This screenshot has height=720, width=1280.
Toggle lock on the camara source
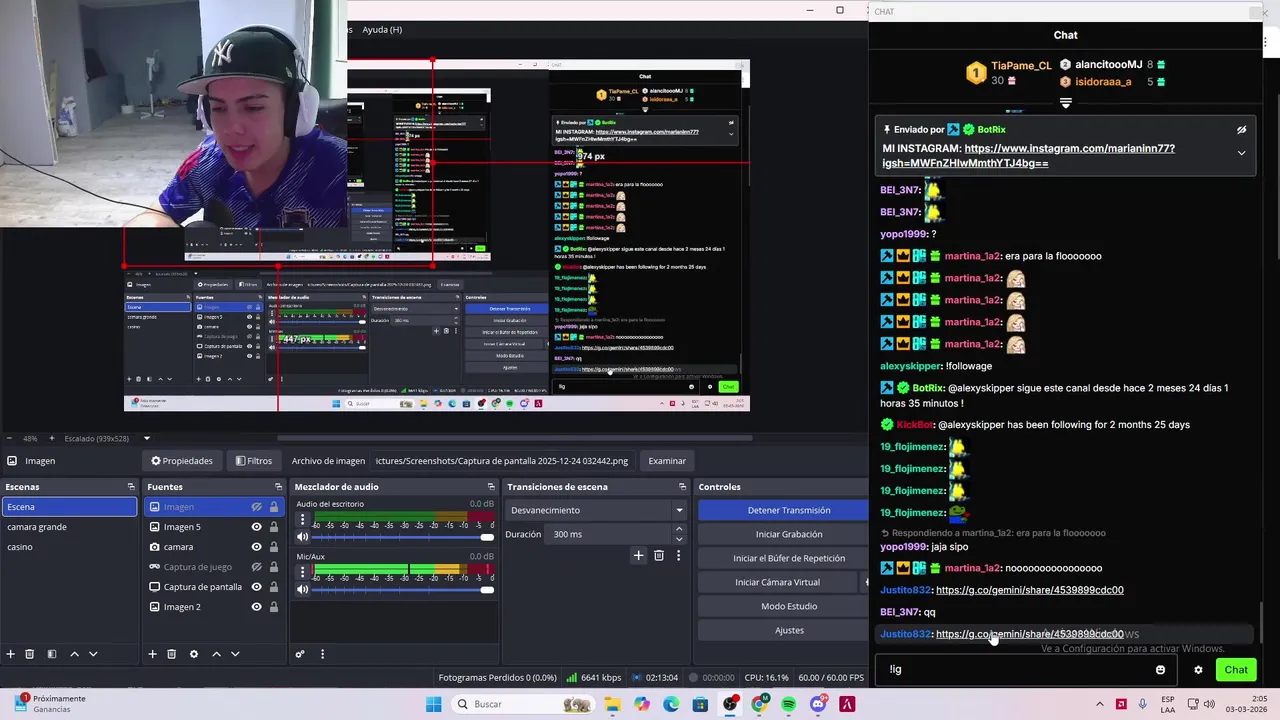tap(273, 547)
